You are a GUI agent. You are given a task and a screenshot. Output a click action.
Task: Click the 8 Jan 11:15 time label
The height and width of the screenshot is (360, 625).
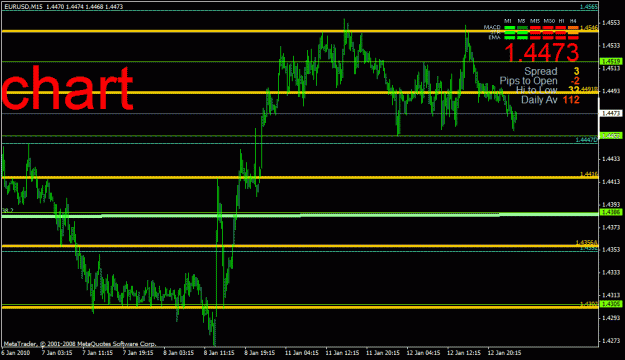click(219, 353)
